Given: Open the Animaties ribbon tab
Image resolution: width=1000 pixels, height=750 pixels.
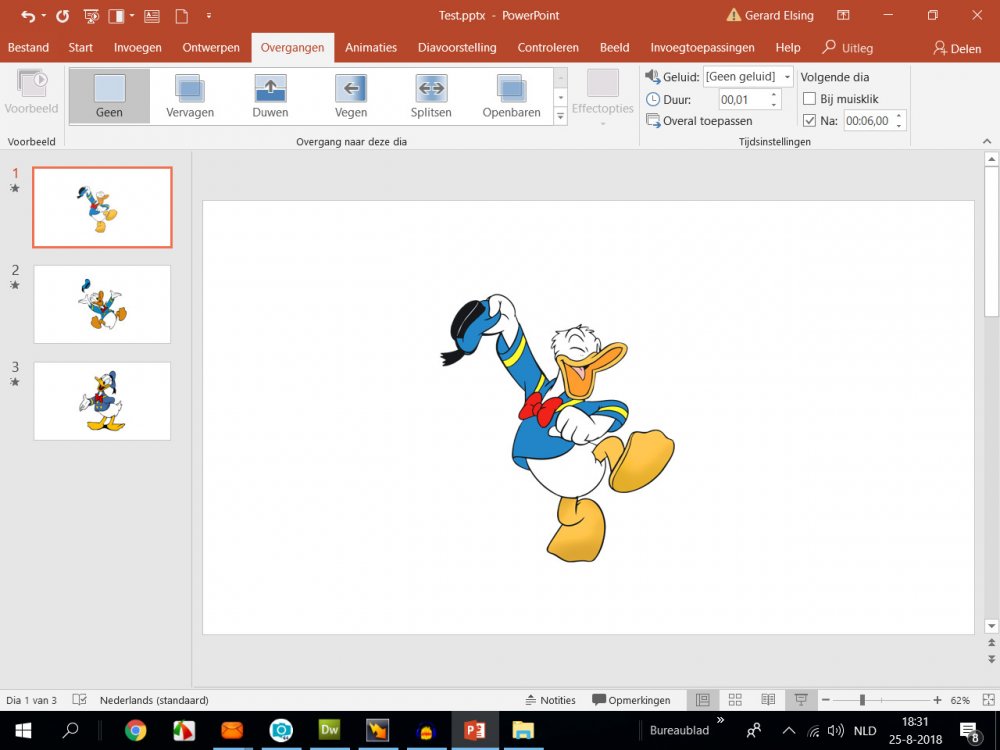Looking at the screenshot, I should [x=371, y=48].
